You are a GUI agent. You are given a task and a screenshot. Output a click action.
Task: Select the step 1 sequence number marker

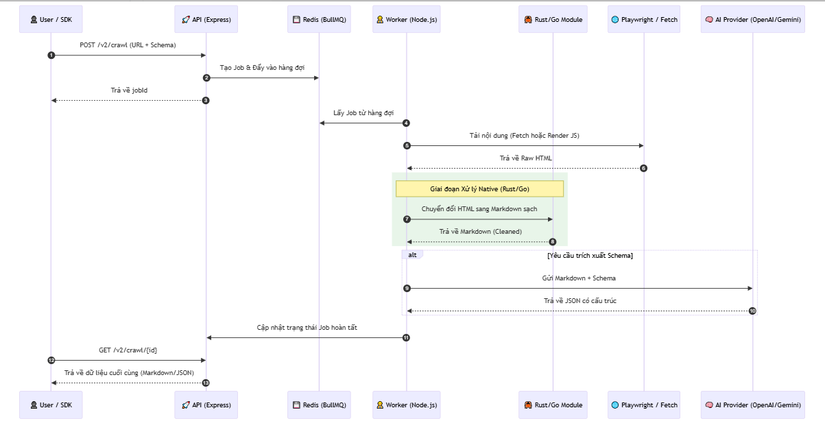pyautogui.click(x=51, y=55)
